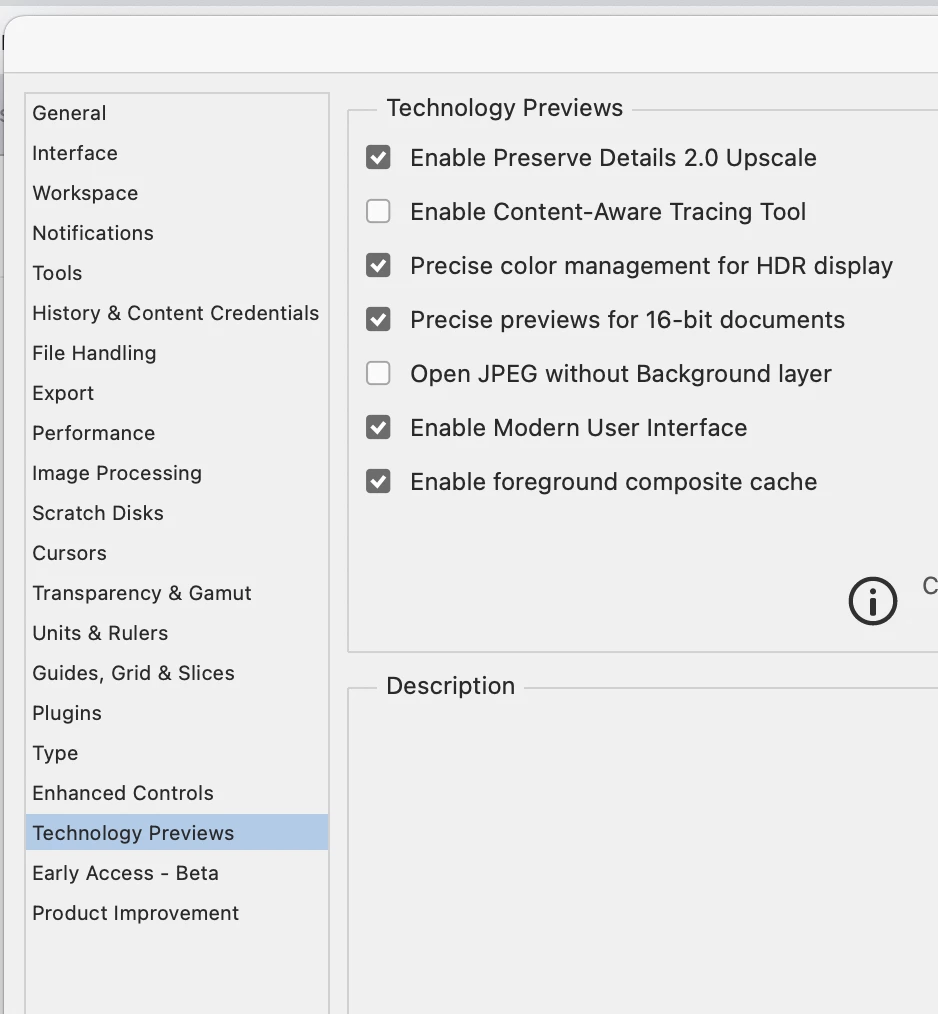Turn off Enable Modern User Interface

click(x=378, y=428)
